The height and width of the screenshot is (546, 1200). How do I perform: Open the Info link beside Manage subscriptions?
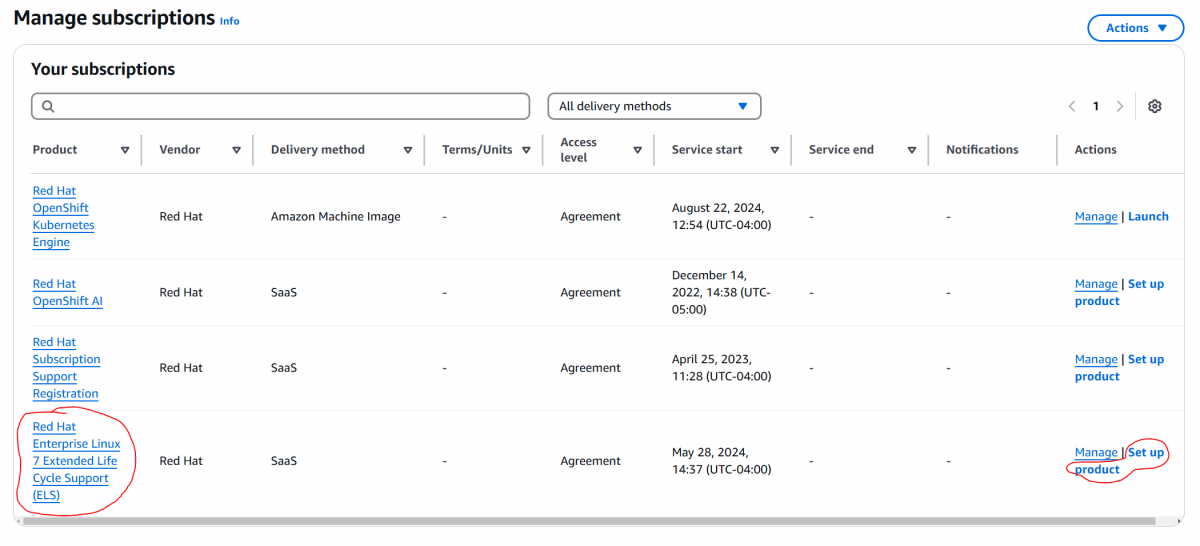[229, 21]
